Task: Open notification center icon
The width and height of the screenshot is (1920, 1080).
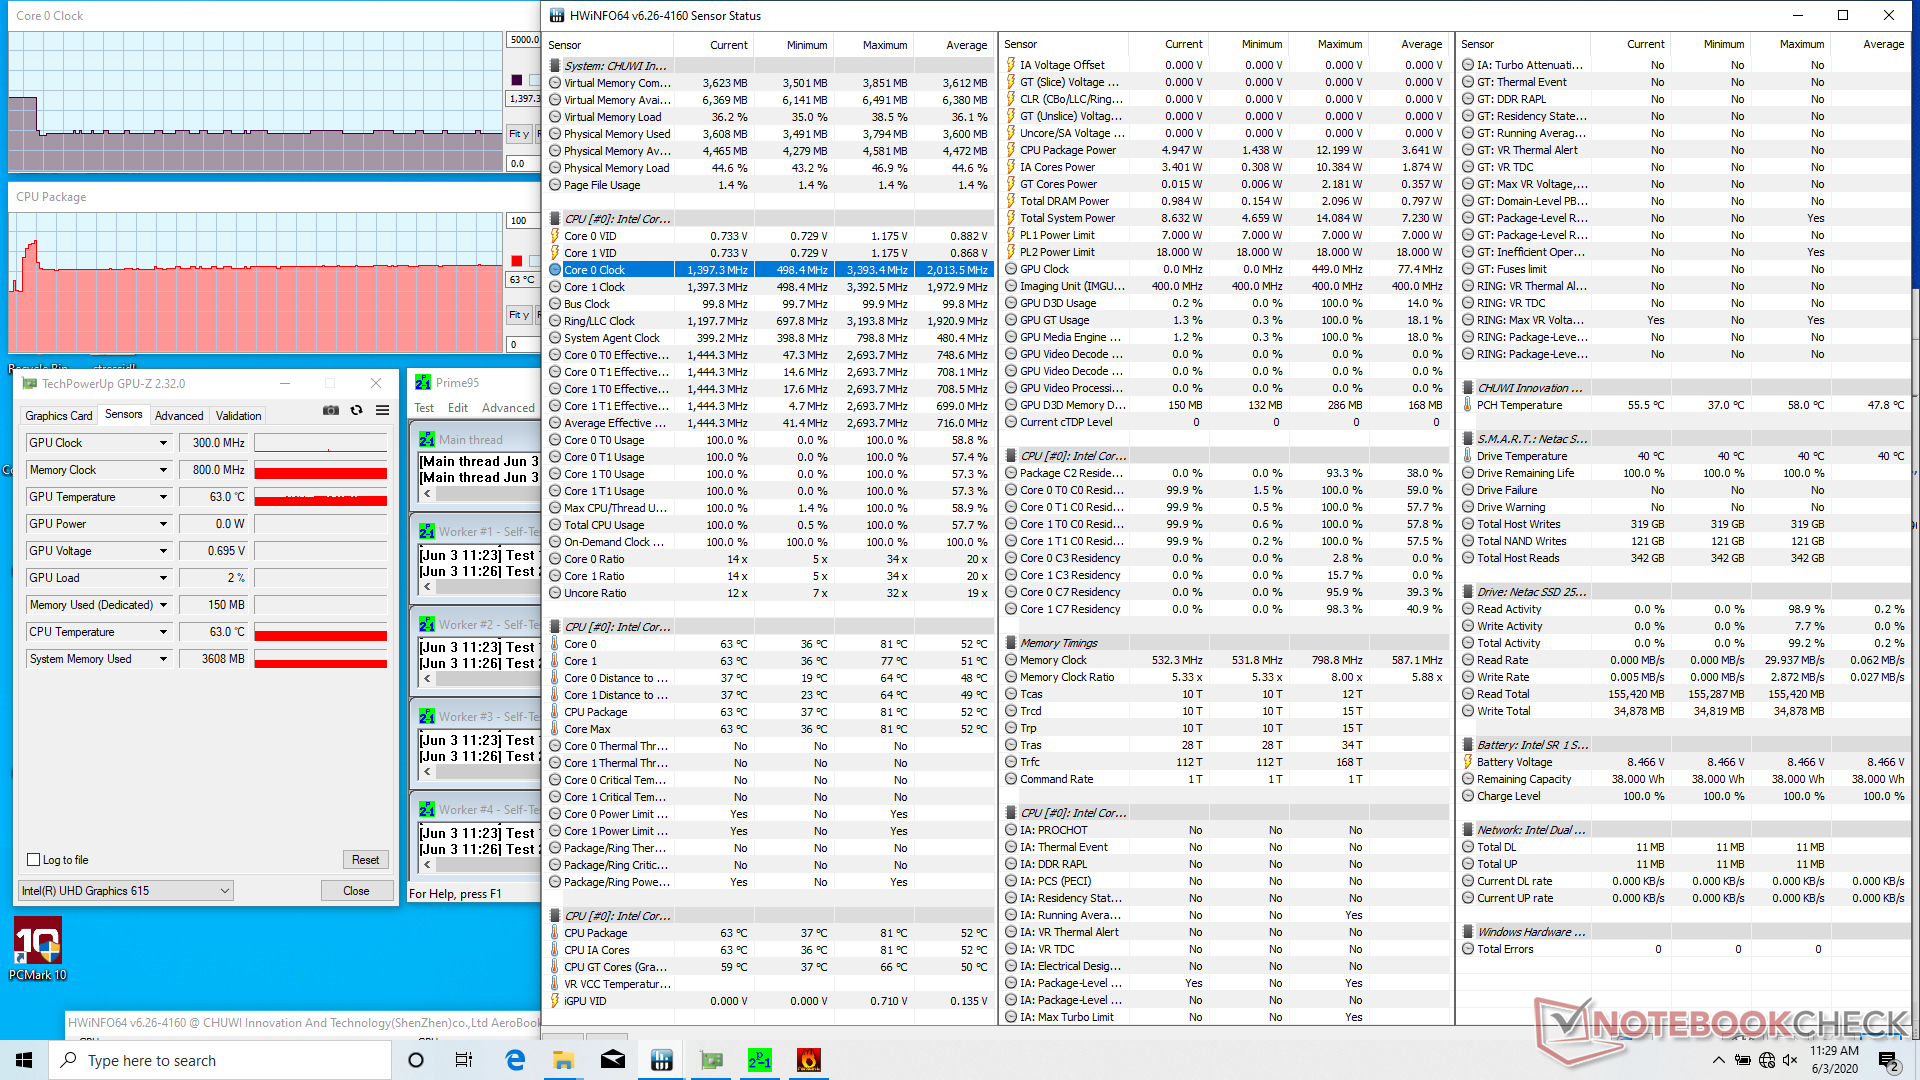Action: point(1888,1061)
